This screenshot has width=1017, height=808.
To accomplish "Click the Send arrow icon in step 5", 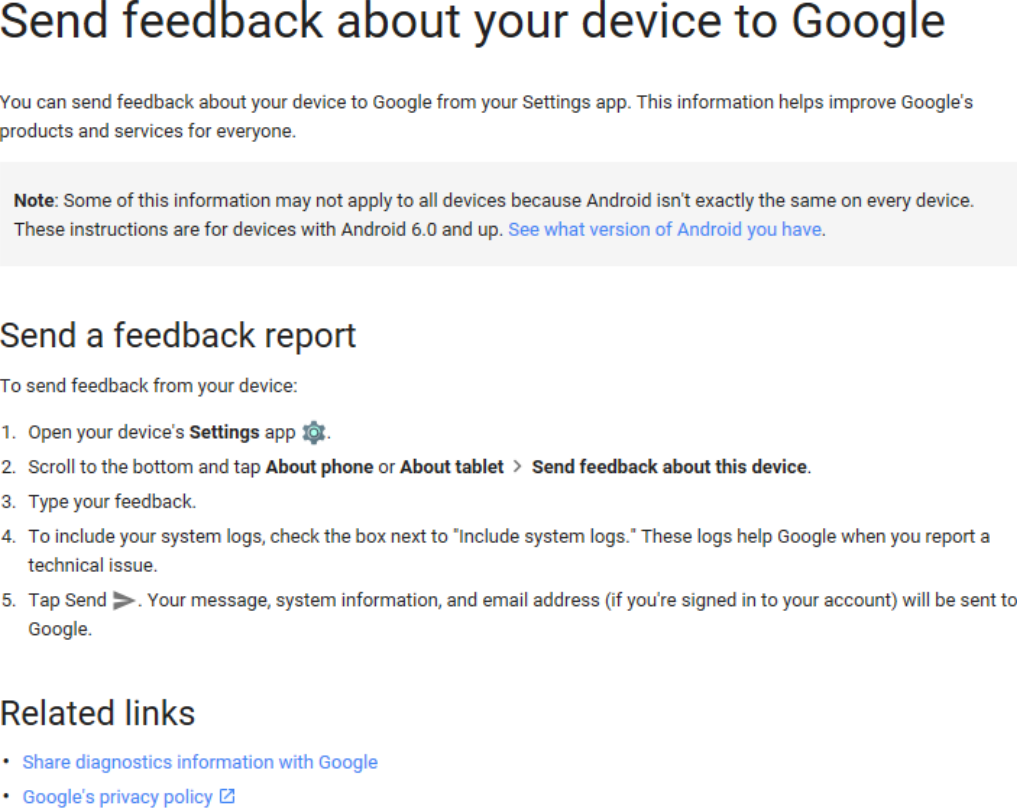I will pyautogui.click(x=123, y=600).
